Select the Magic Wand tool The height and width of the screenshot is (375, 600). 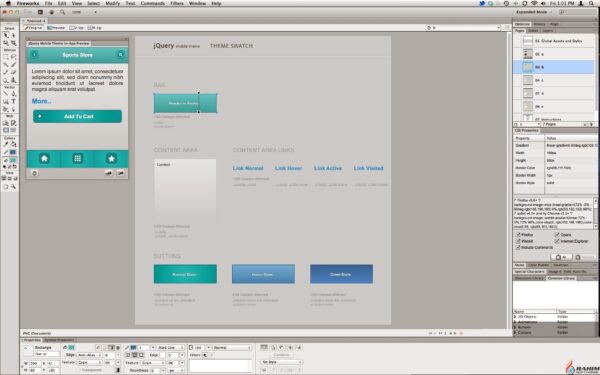pos(6,65)
